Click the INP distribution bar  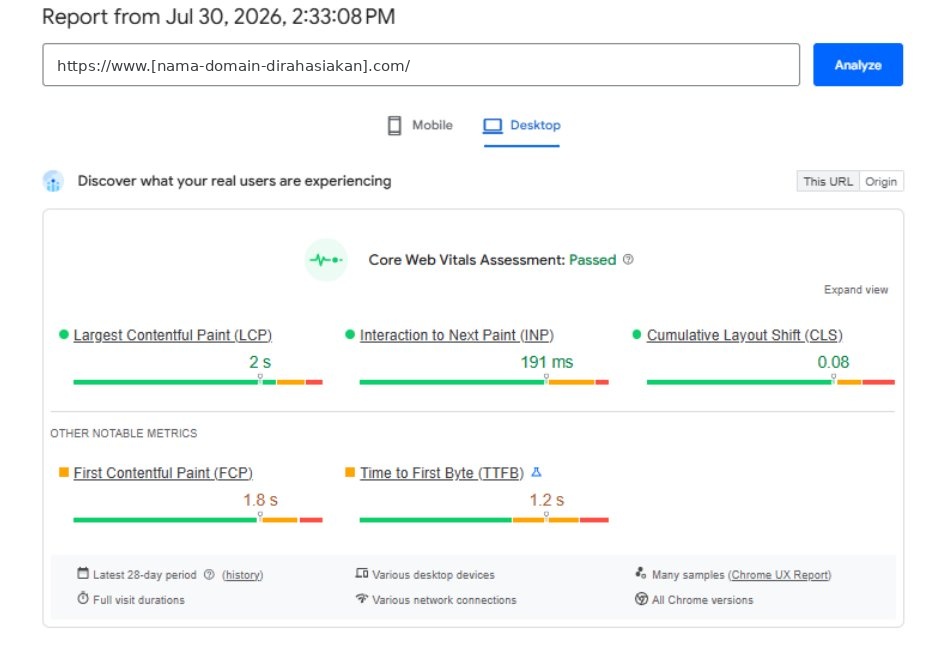click(484, 382)
